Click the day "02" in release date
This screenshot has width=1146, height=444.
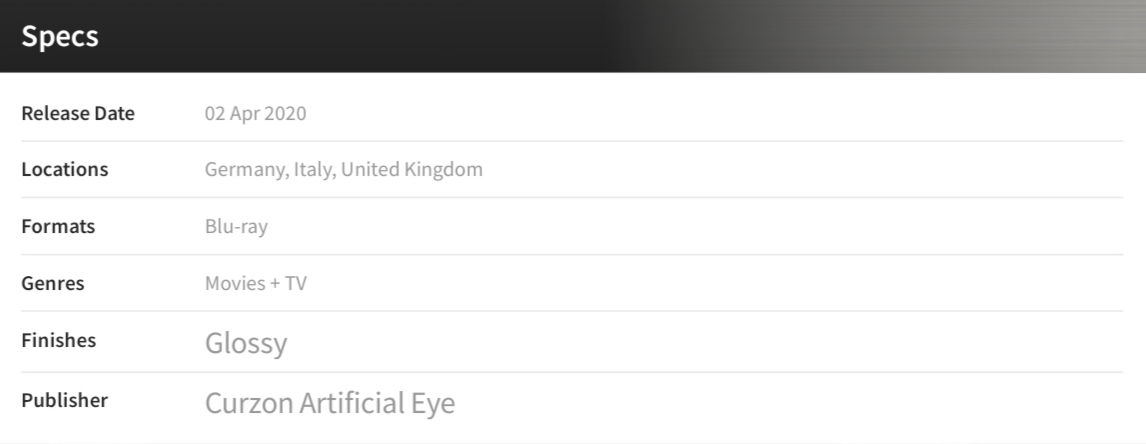pos(216,113)
